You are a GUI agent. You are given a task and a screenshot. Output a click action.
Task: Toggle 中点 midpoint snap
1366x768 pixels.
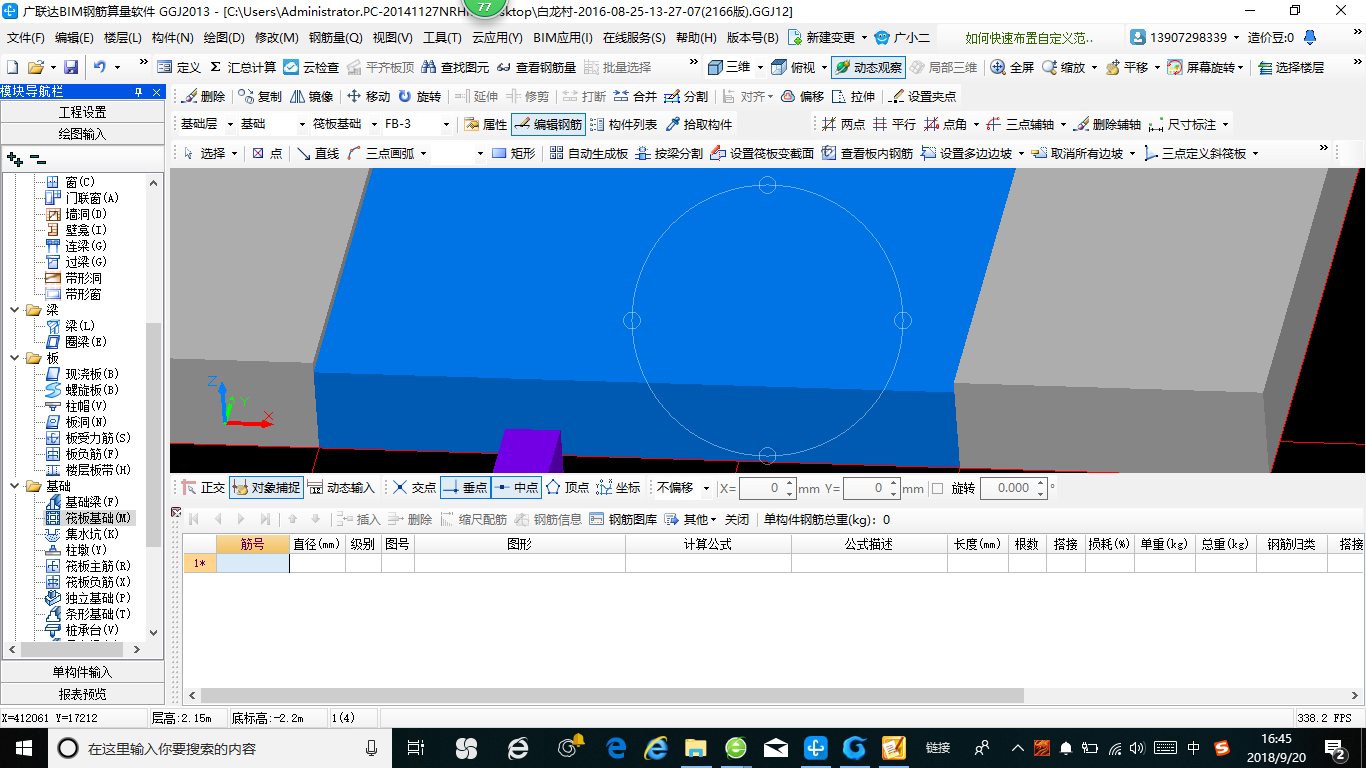point(516,488)
